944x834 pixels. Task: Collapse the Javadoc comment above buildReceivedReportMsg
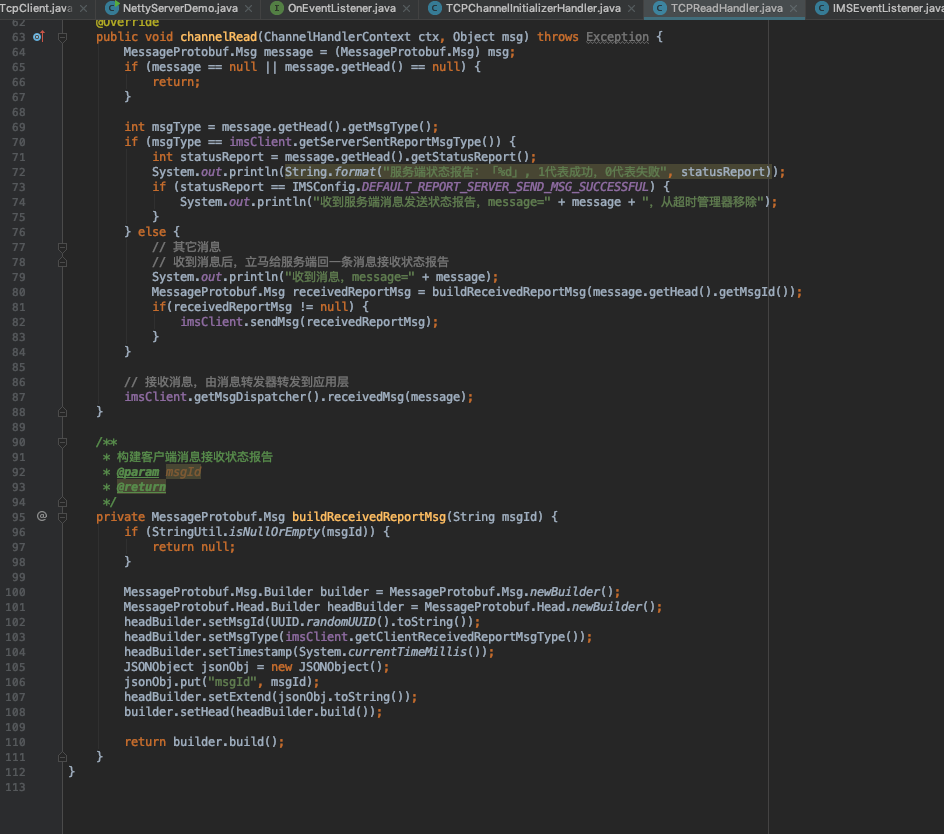click(62, 442)
